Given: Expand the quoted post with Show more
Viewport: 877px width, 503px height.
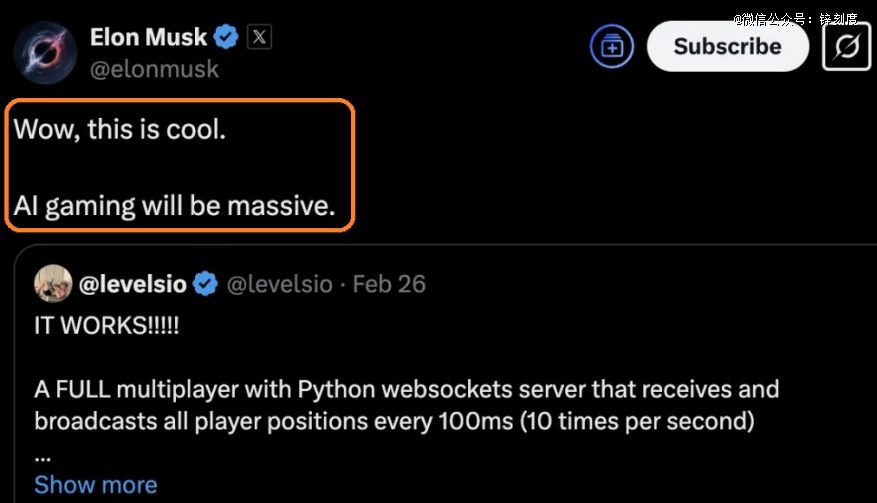Looking at the screenshot, I should tap(95, 485).
